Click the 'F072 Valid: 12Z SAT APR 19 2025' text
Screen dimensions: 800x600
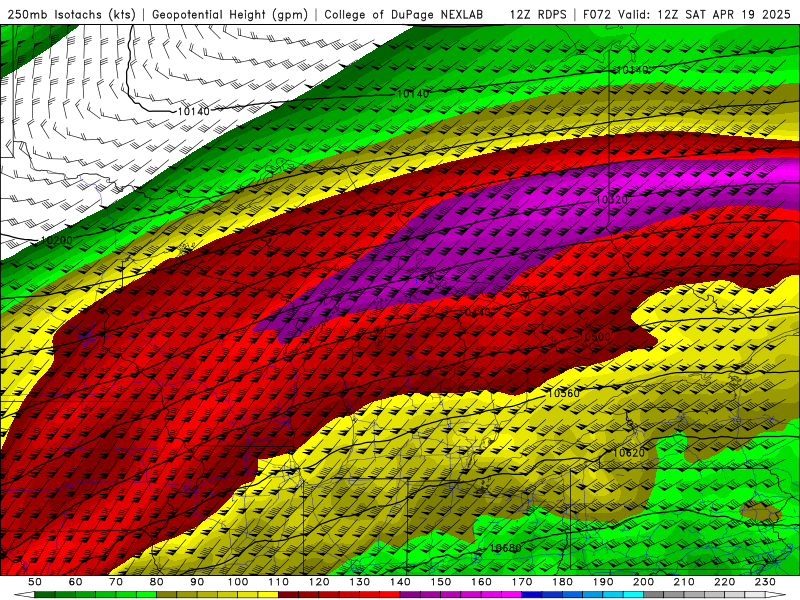(x=686, y=15)
